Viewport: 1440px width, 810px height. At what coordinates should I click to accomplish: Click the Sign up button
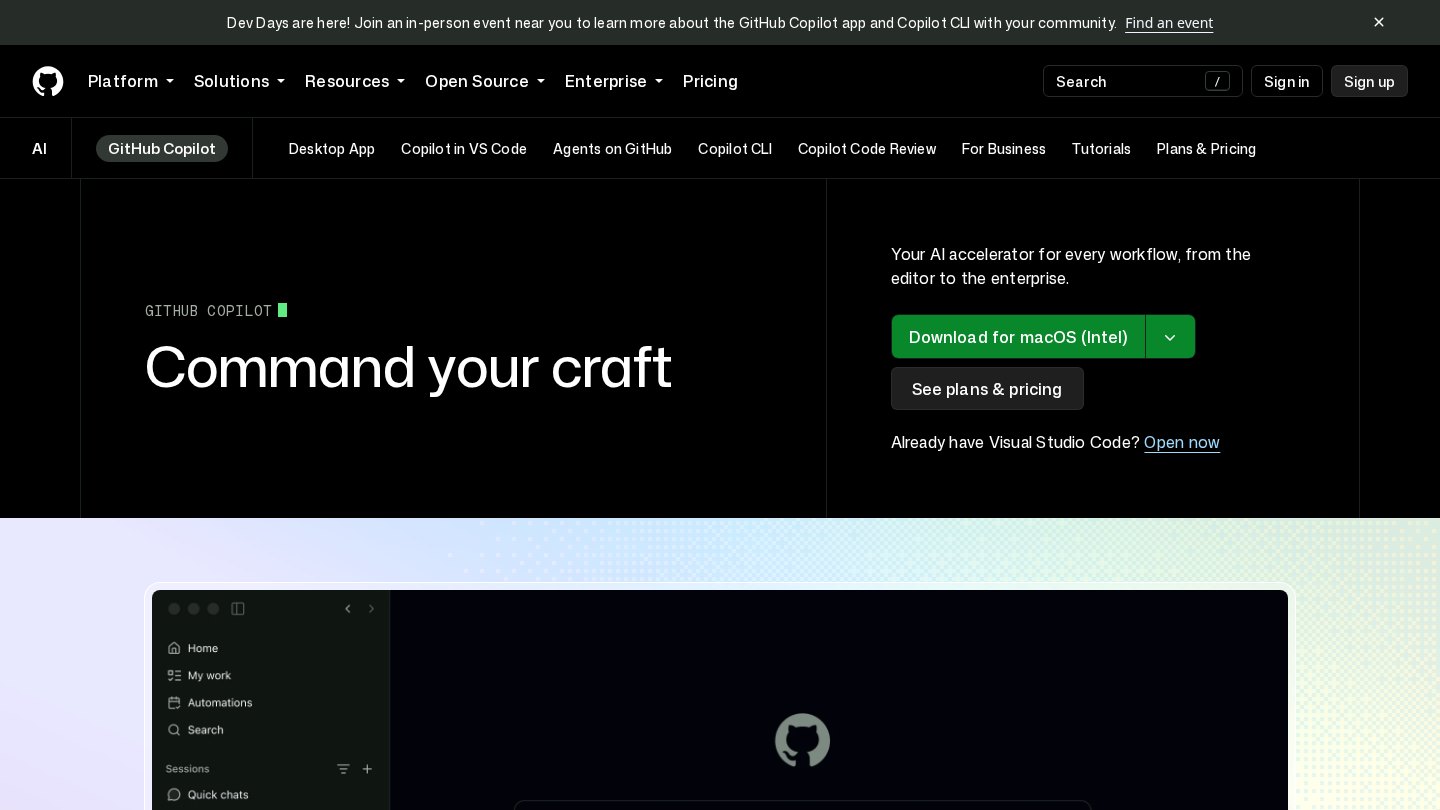[x=1369, y=81]
